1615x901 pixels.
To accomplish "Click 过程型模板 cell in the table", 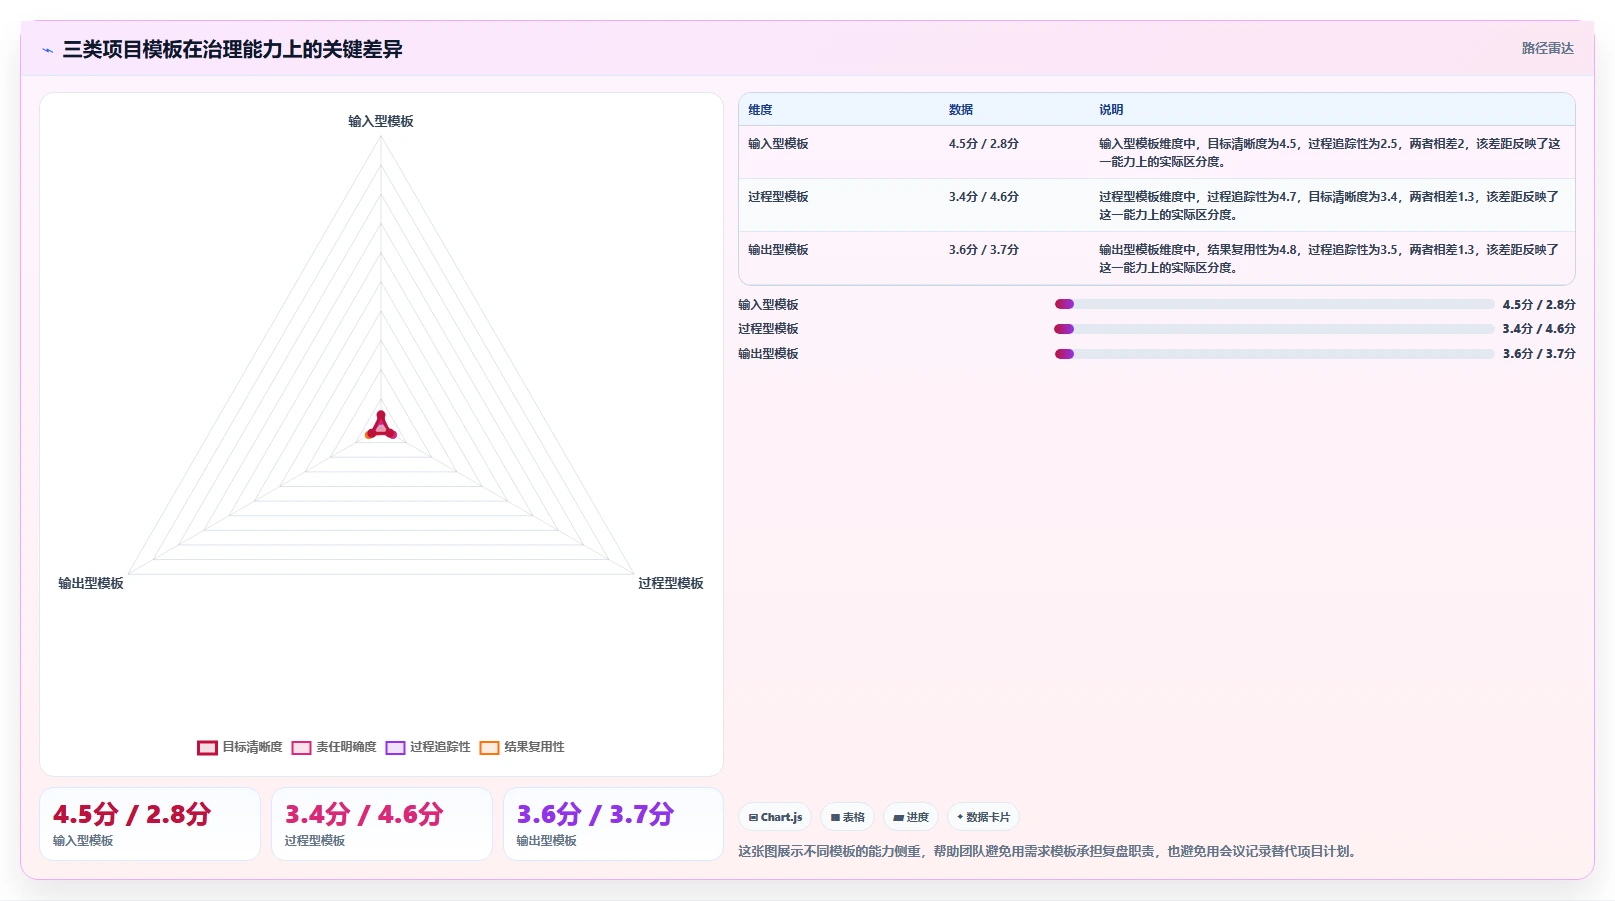I will pos(778,197).
